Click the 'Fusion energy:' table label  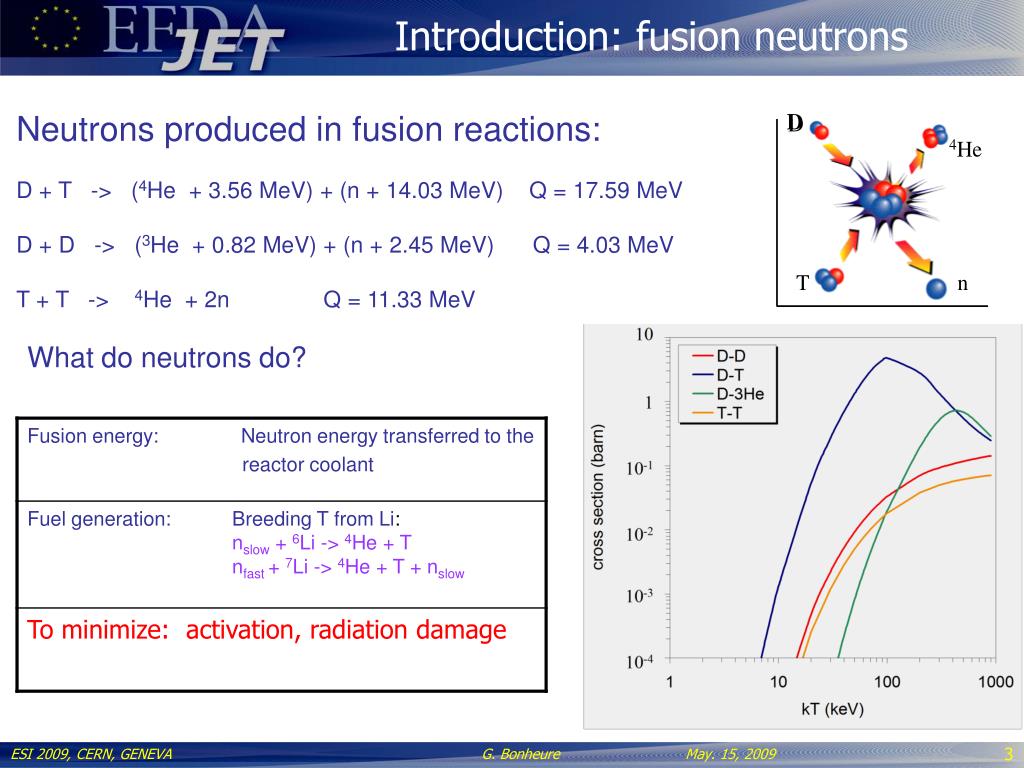point(93,436)
